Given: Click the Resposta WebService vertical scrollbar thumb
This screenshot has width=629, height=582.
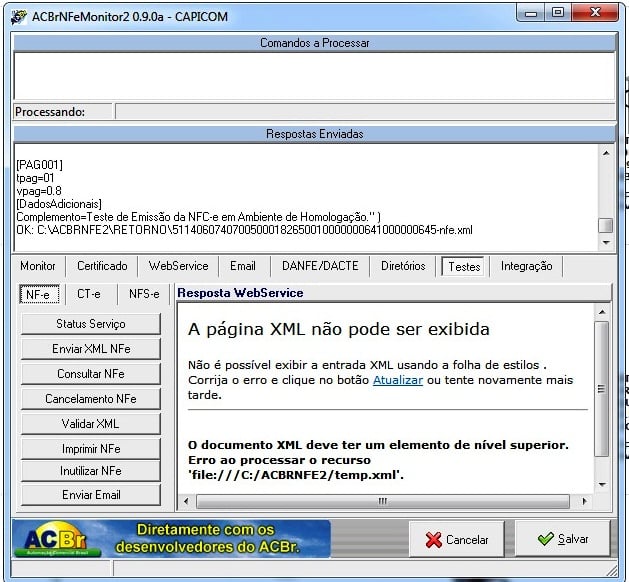Looking at the screenshot, I should coord(601,388).
